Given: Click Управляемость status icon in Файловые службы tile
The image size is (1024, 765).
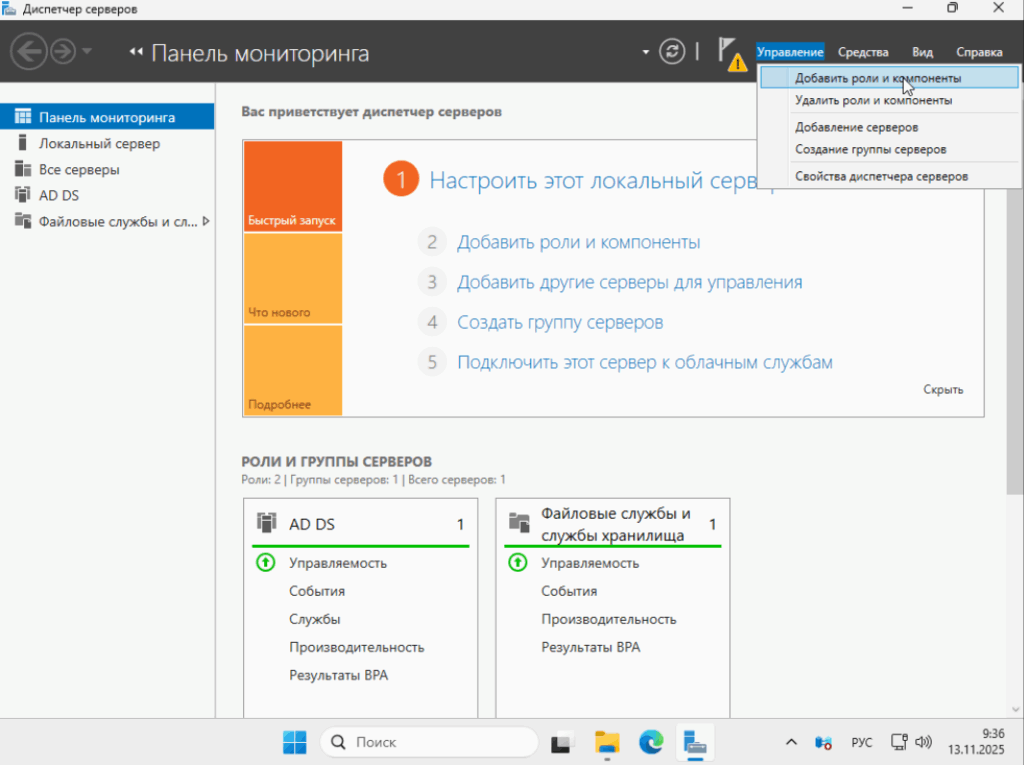Looking at the screenshot, I should 518,562.
